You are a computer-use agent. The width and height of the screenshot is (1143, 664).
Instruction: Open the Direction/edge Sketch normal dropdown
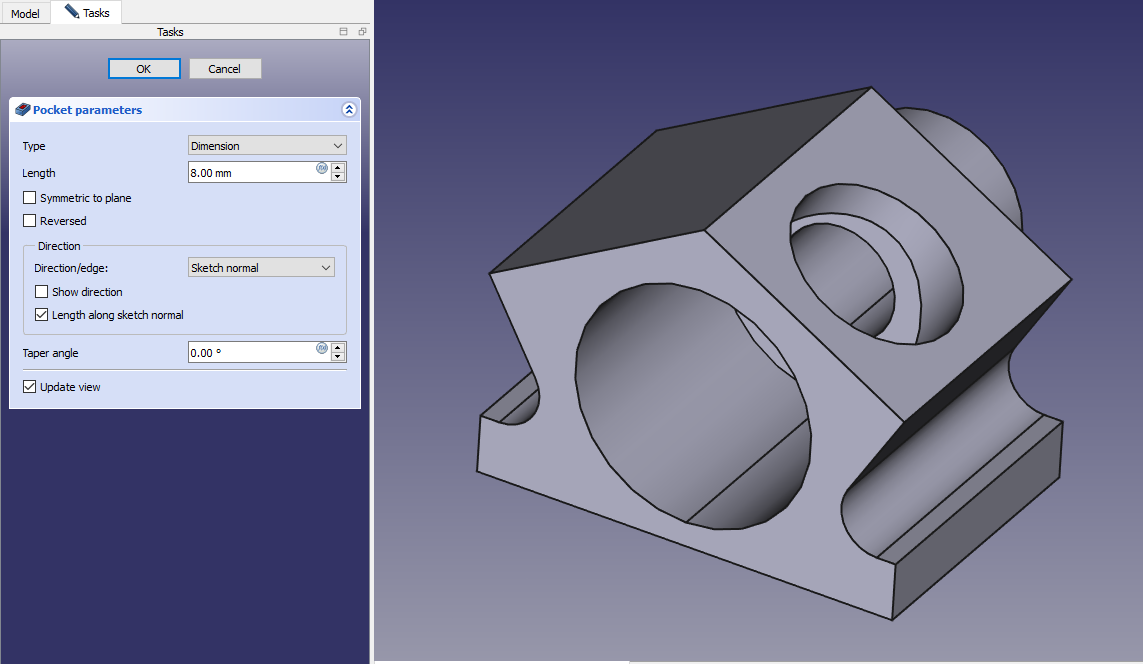(x=261, y=268)
